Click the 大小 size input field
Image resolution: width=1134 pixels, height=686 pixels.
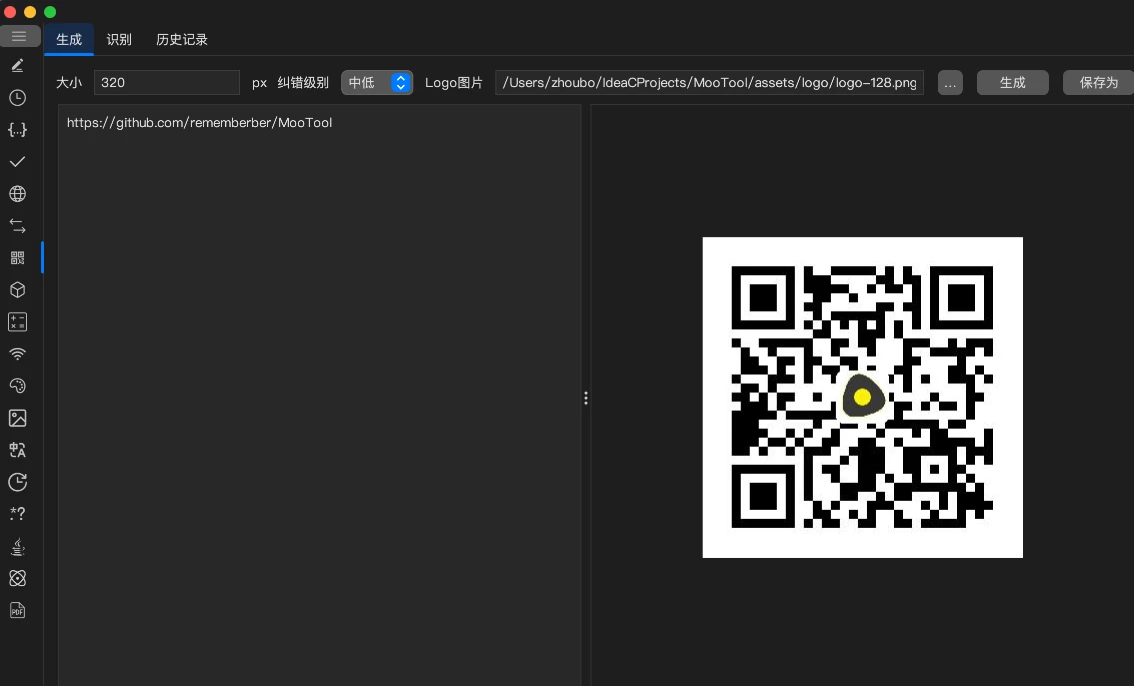[167, 82]
